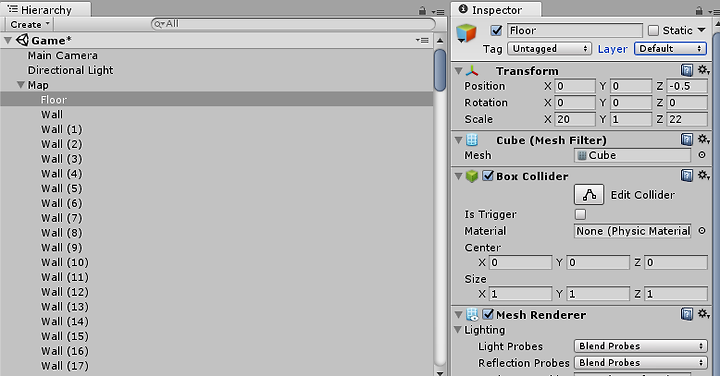Click the Box Collider green cube icon
Image resolution: width=720 pixels, height=376 pixels.
point(472,176)
